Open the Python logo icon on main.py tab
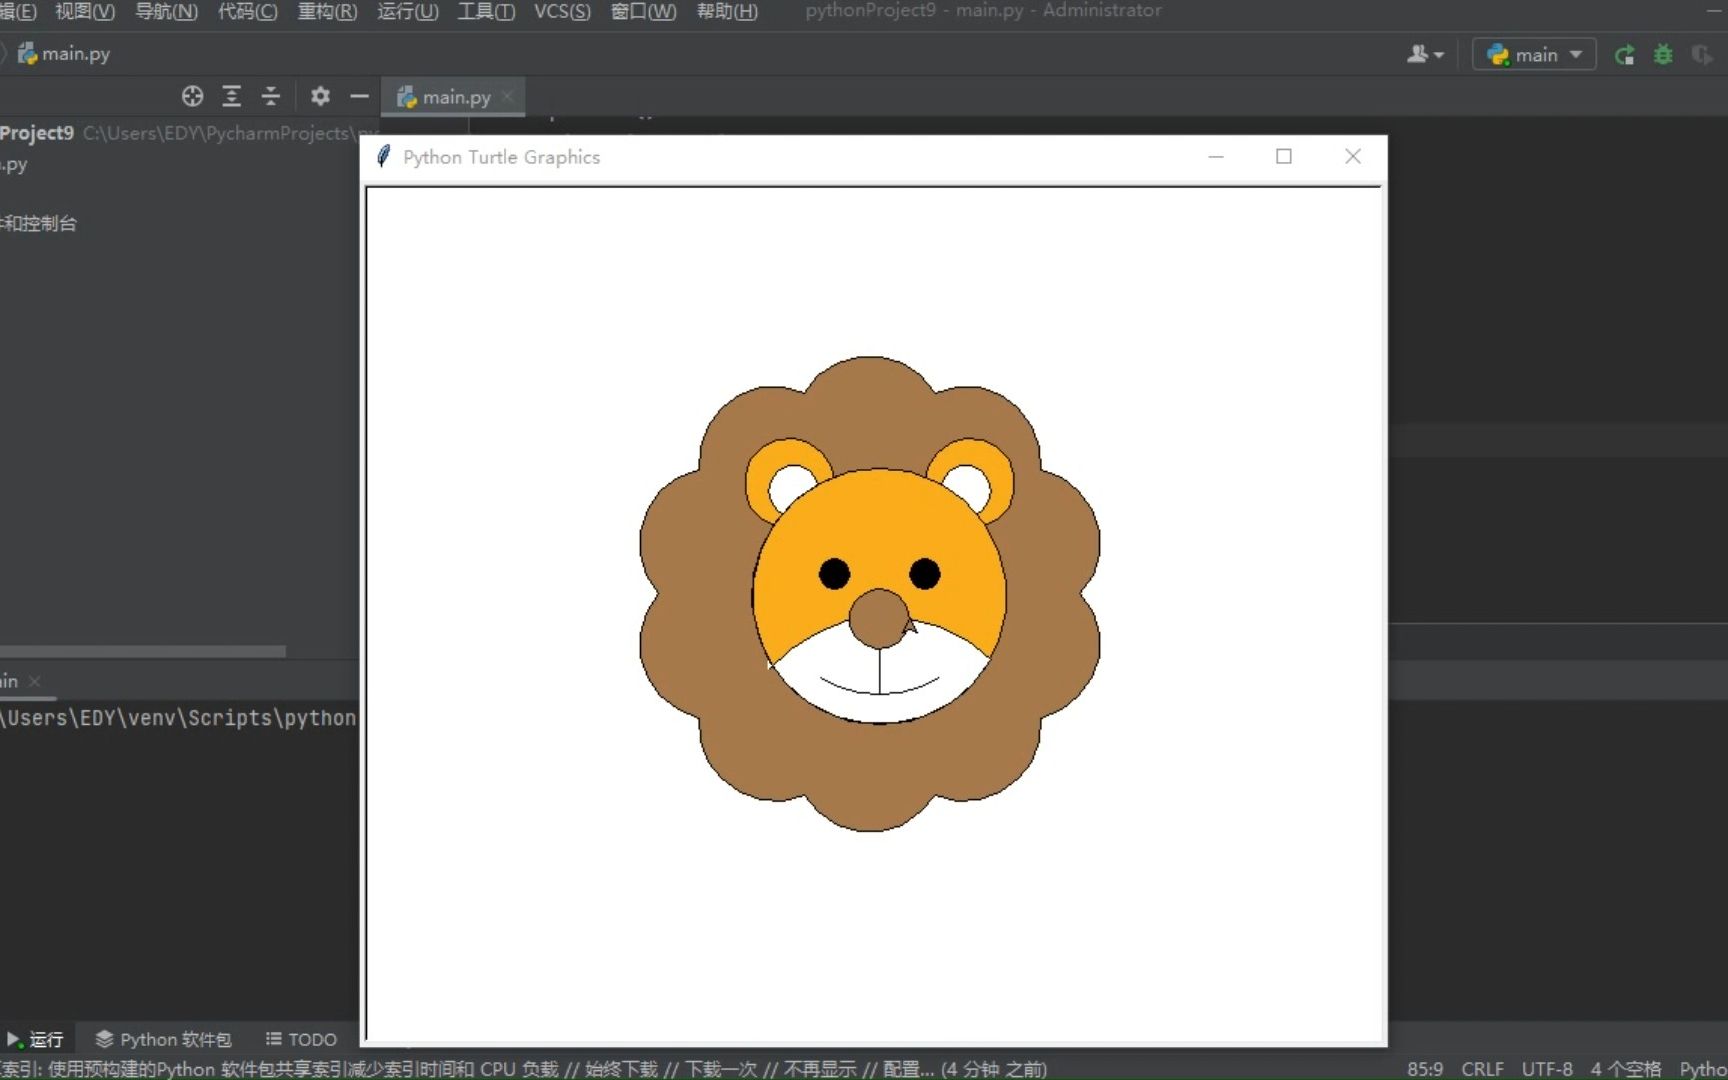The width and height of the screenshot is (1728, 1080). click(406, 96)
